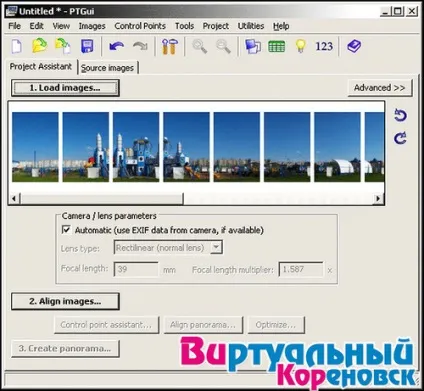Click the Zoom out magnifier icon
Viewport: 424px width, 391px height.
223,46
